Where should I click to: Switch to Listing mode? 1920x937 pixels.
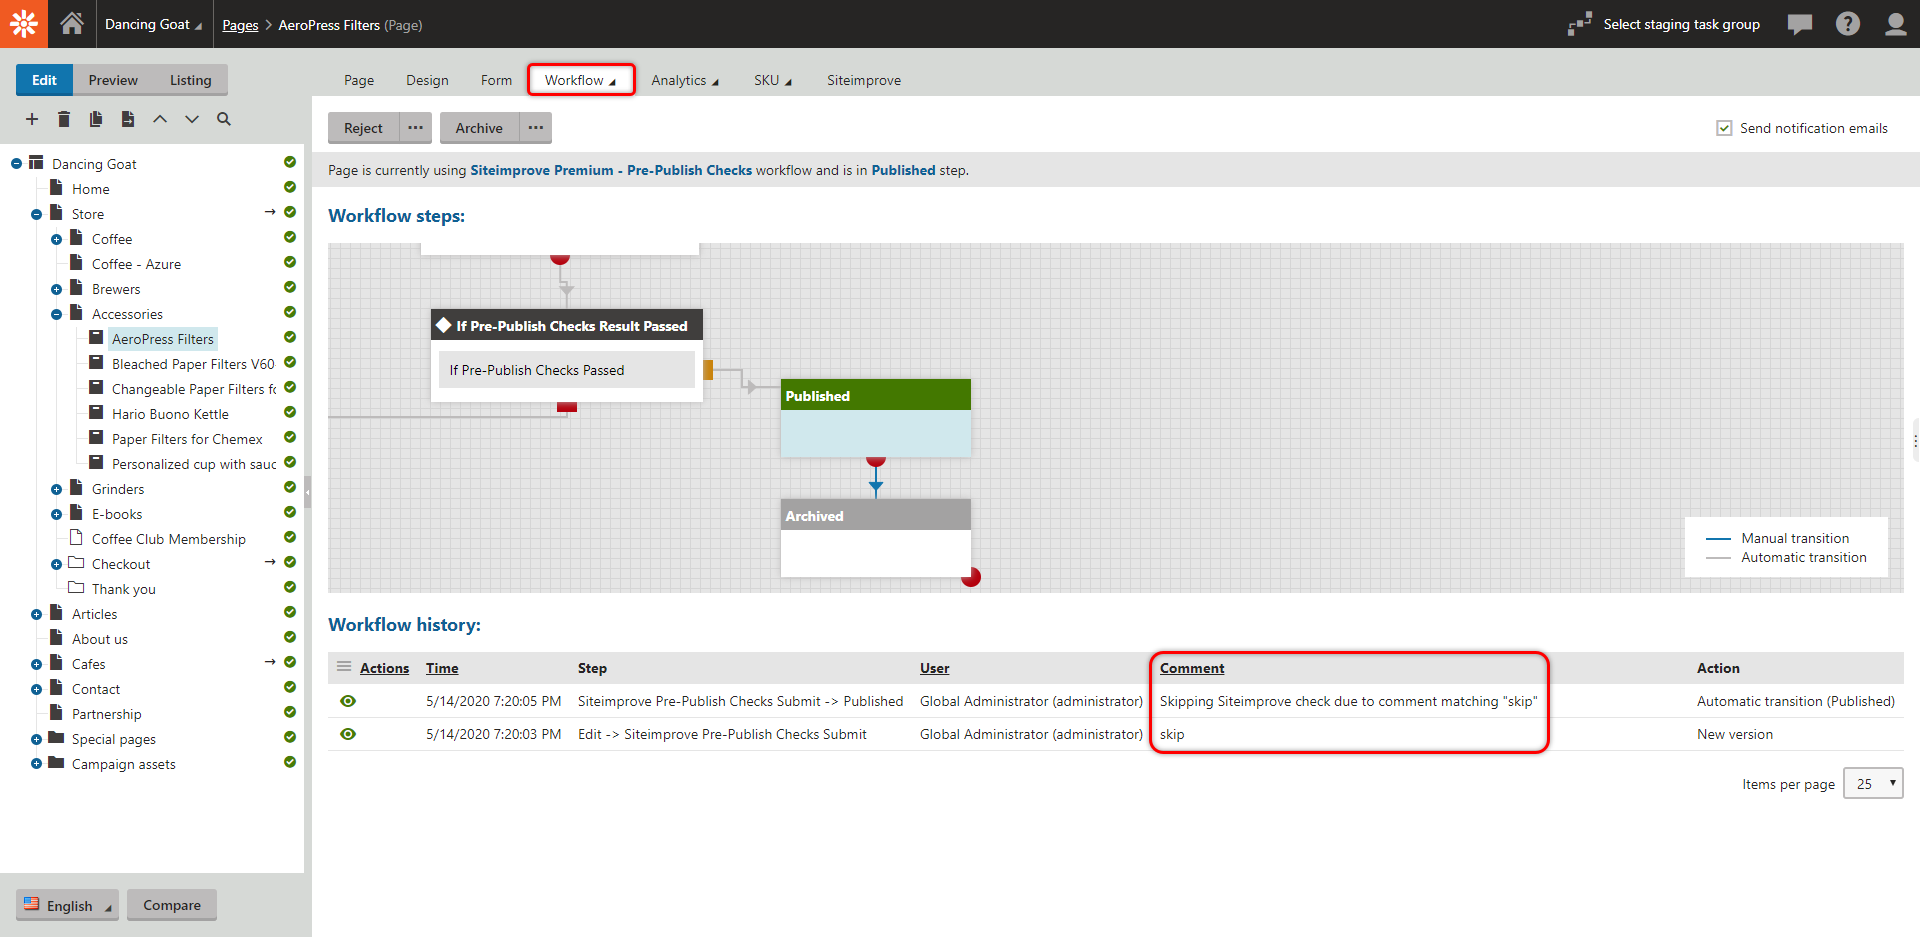coord(190,80)
